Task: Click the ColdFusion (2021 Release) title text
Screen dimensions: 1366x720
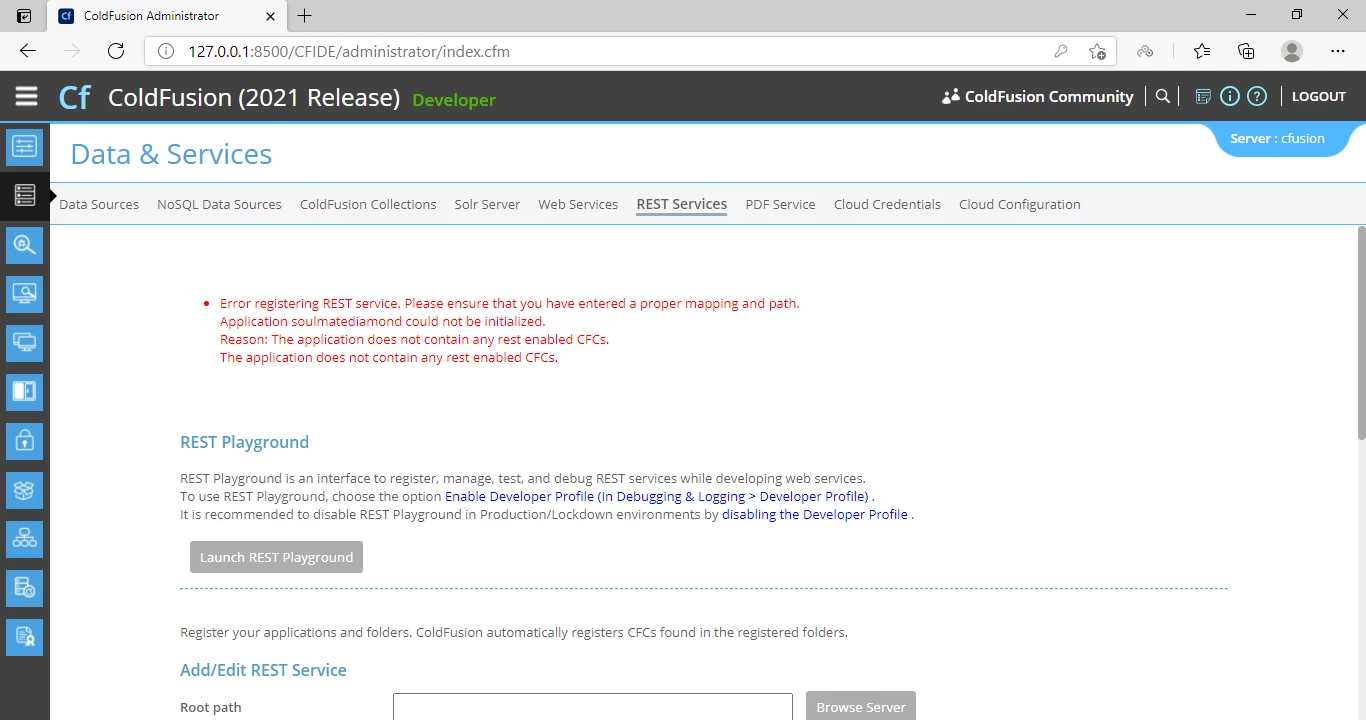Action: [254, 97]
